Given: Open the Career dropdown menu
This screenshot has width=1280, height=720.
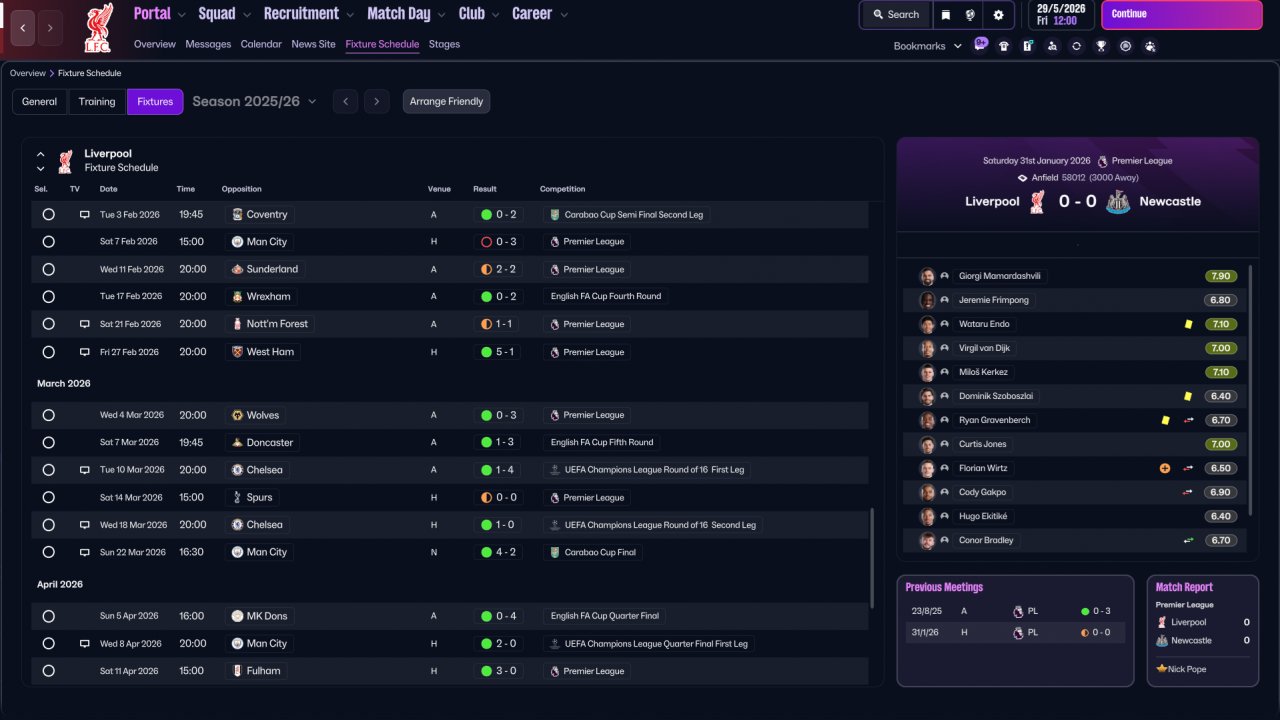Looking at the screenshot, I should pos(540,14).
